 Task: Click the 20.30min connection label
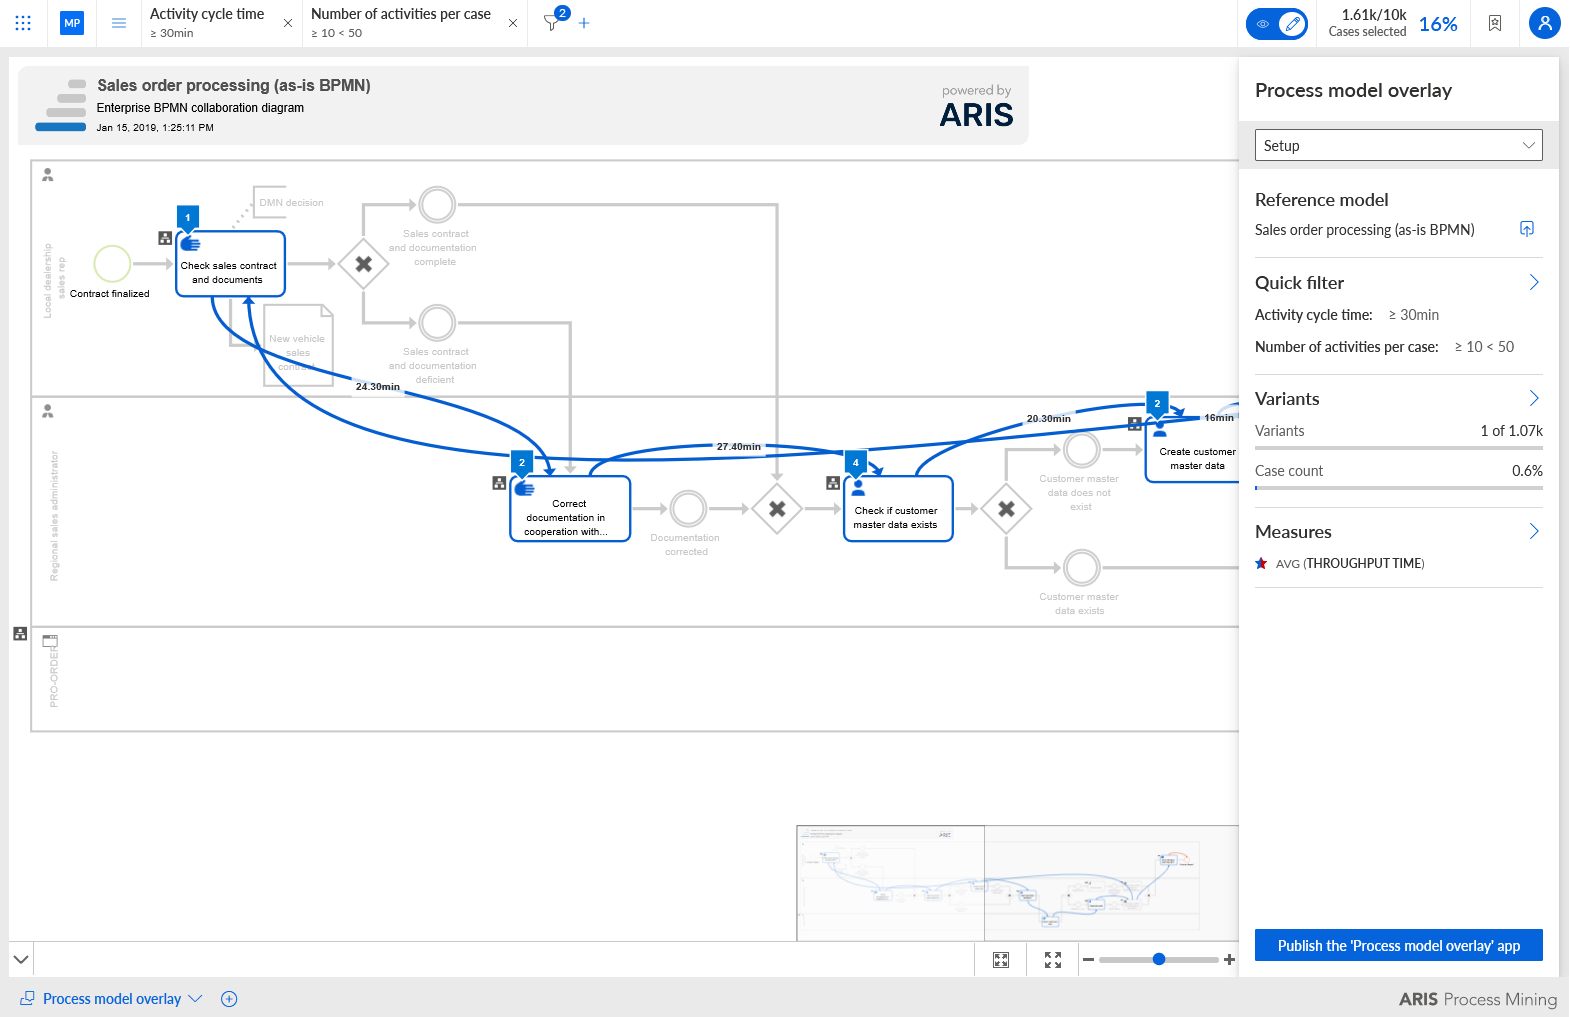[1049, 419]
